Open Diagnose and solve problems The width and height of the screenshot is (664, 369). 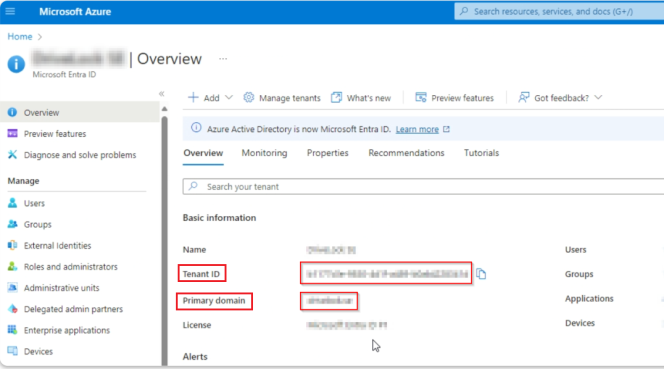(x=80, y=155)
